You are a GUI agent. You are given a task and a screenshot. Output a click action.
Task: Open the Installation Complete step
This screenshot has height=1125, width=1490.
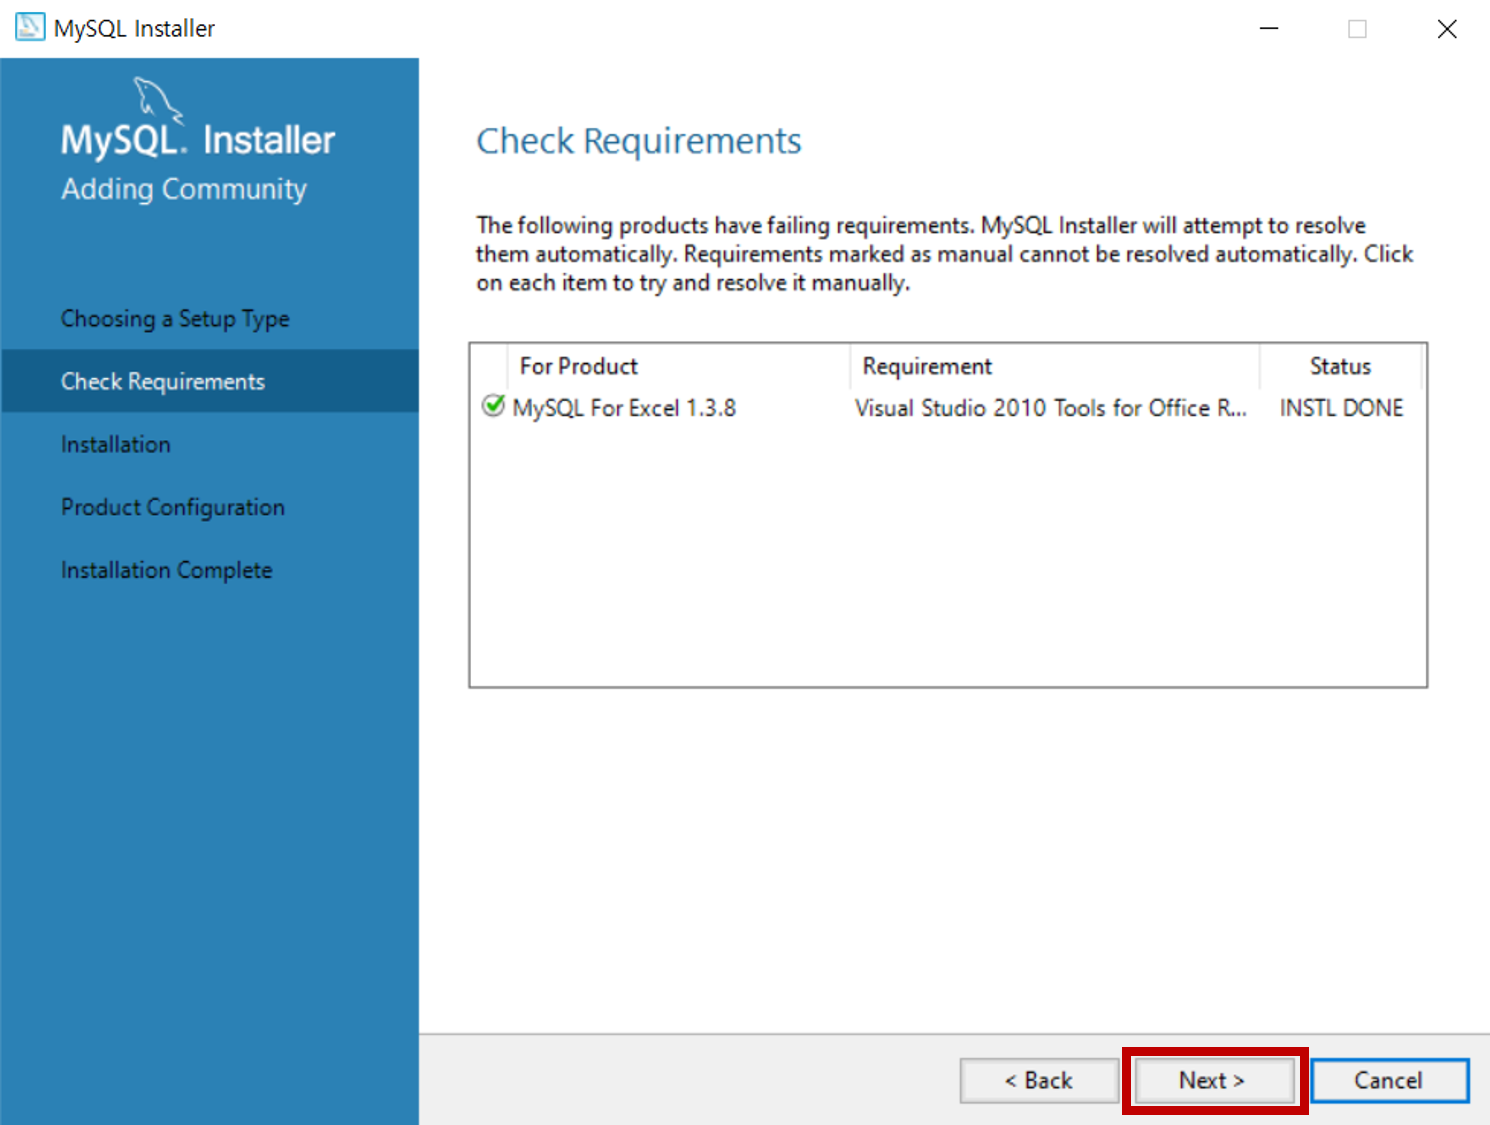pyautogui.click(x=167, y=570)
